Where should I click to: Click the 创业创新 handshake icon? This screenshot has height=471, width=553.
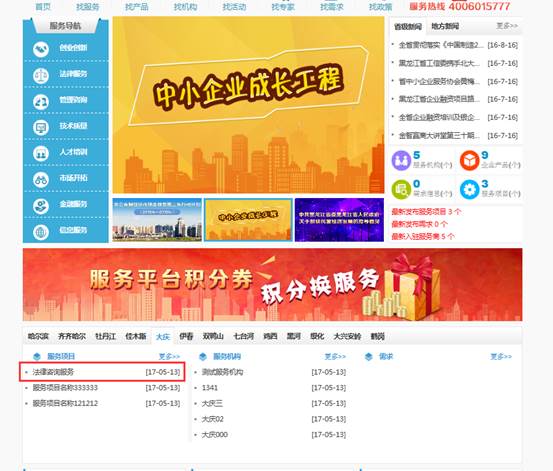pos(41,49)
